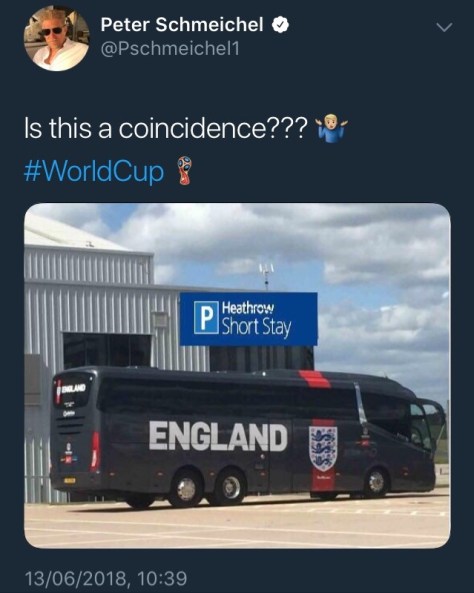The width and height of the screenshot is (474, 593).
Task: Click the Three Lions crest on the bus
Action: (323, 449)
